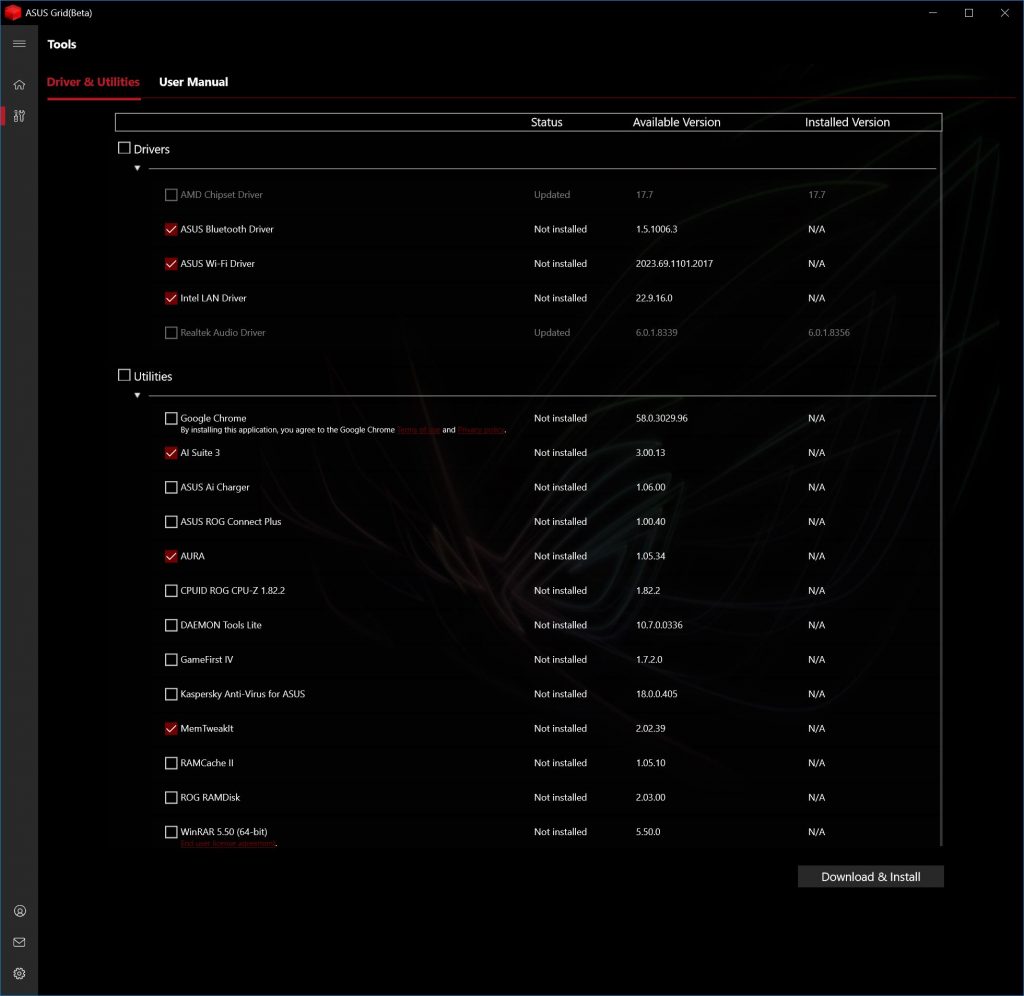Open the account profile icon
1024x996 pixels.
18,910
